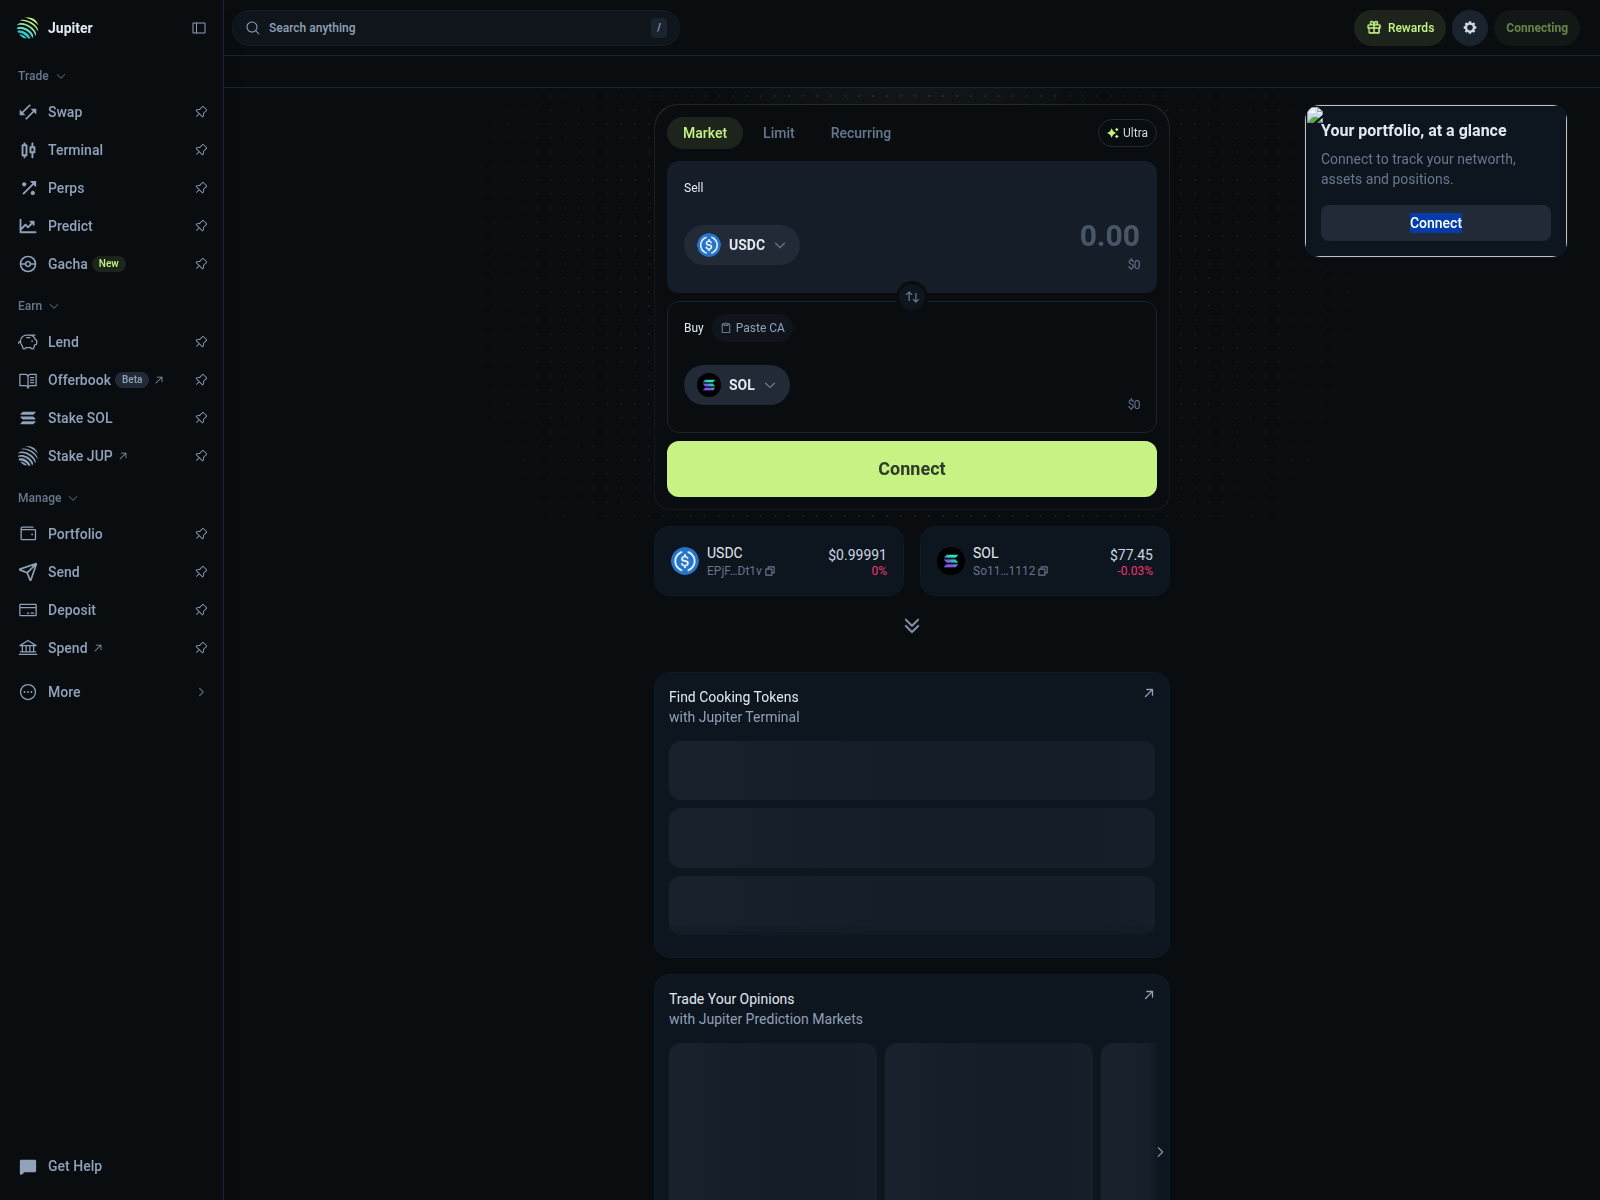Click the green Connect button
1600x1200 pixels.
[x=912, y=469]
